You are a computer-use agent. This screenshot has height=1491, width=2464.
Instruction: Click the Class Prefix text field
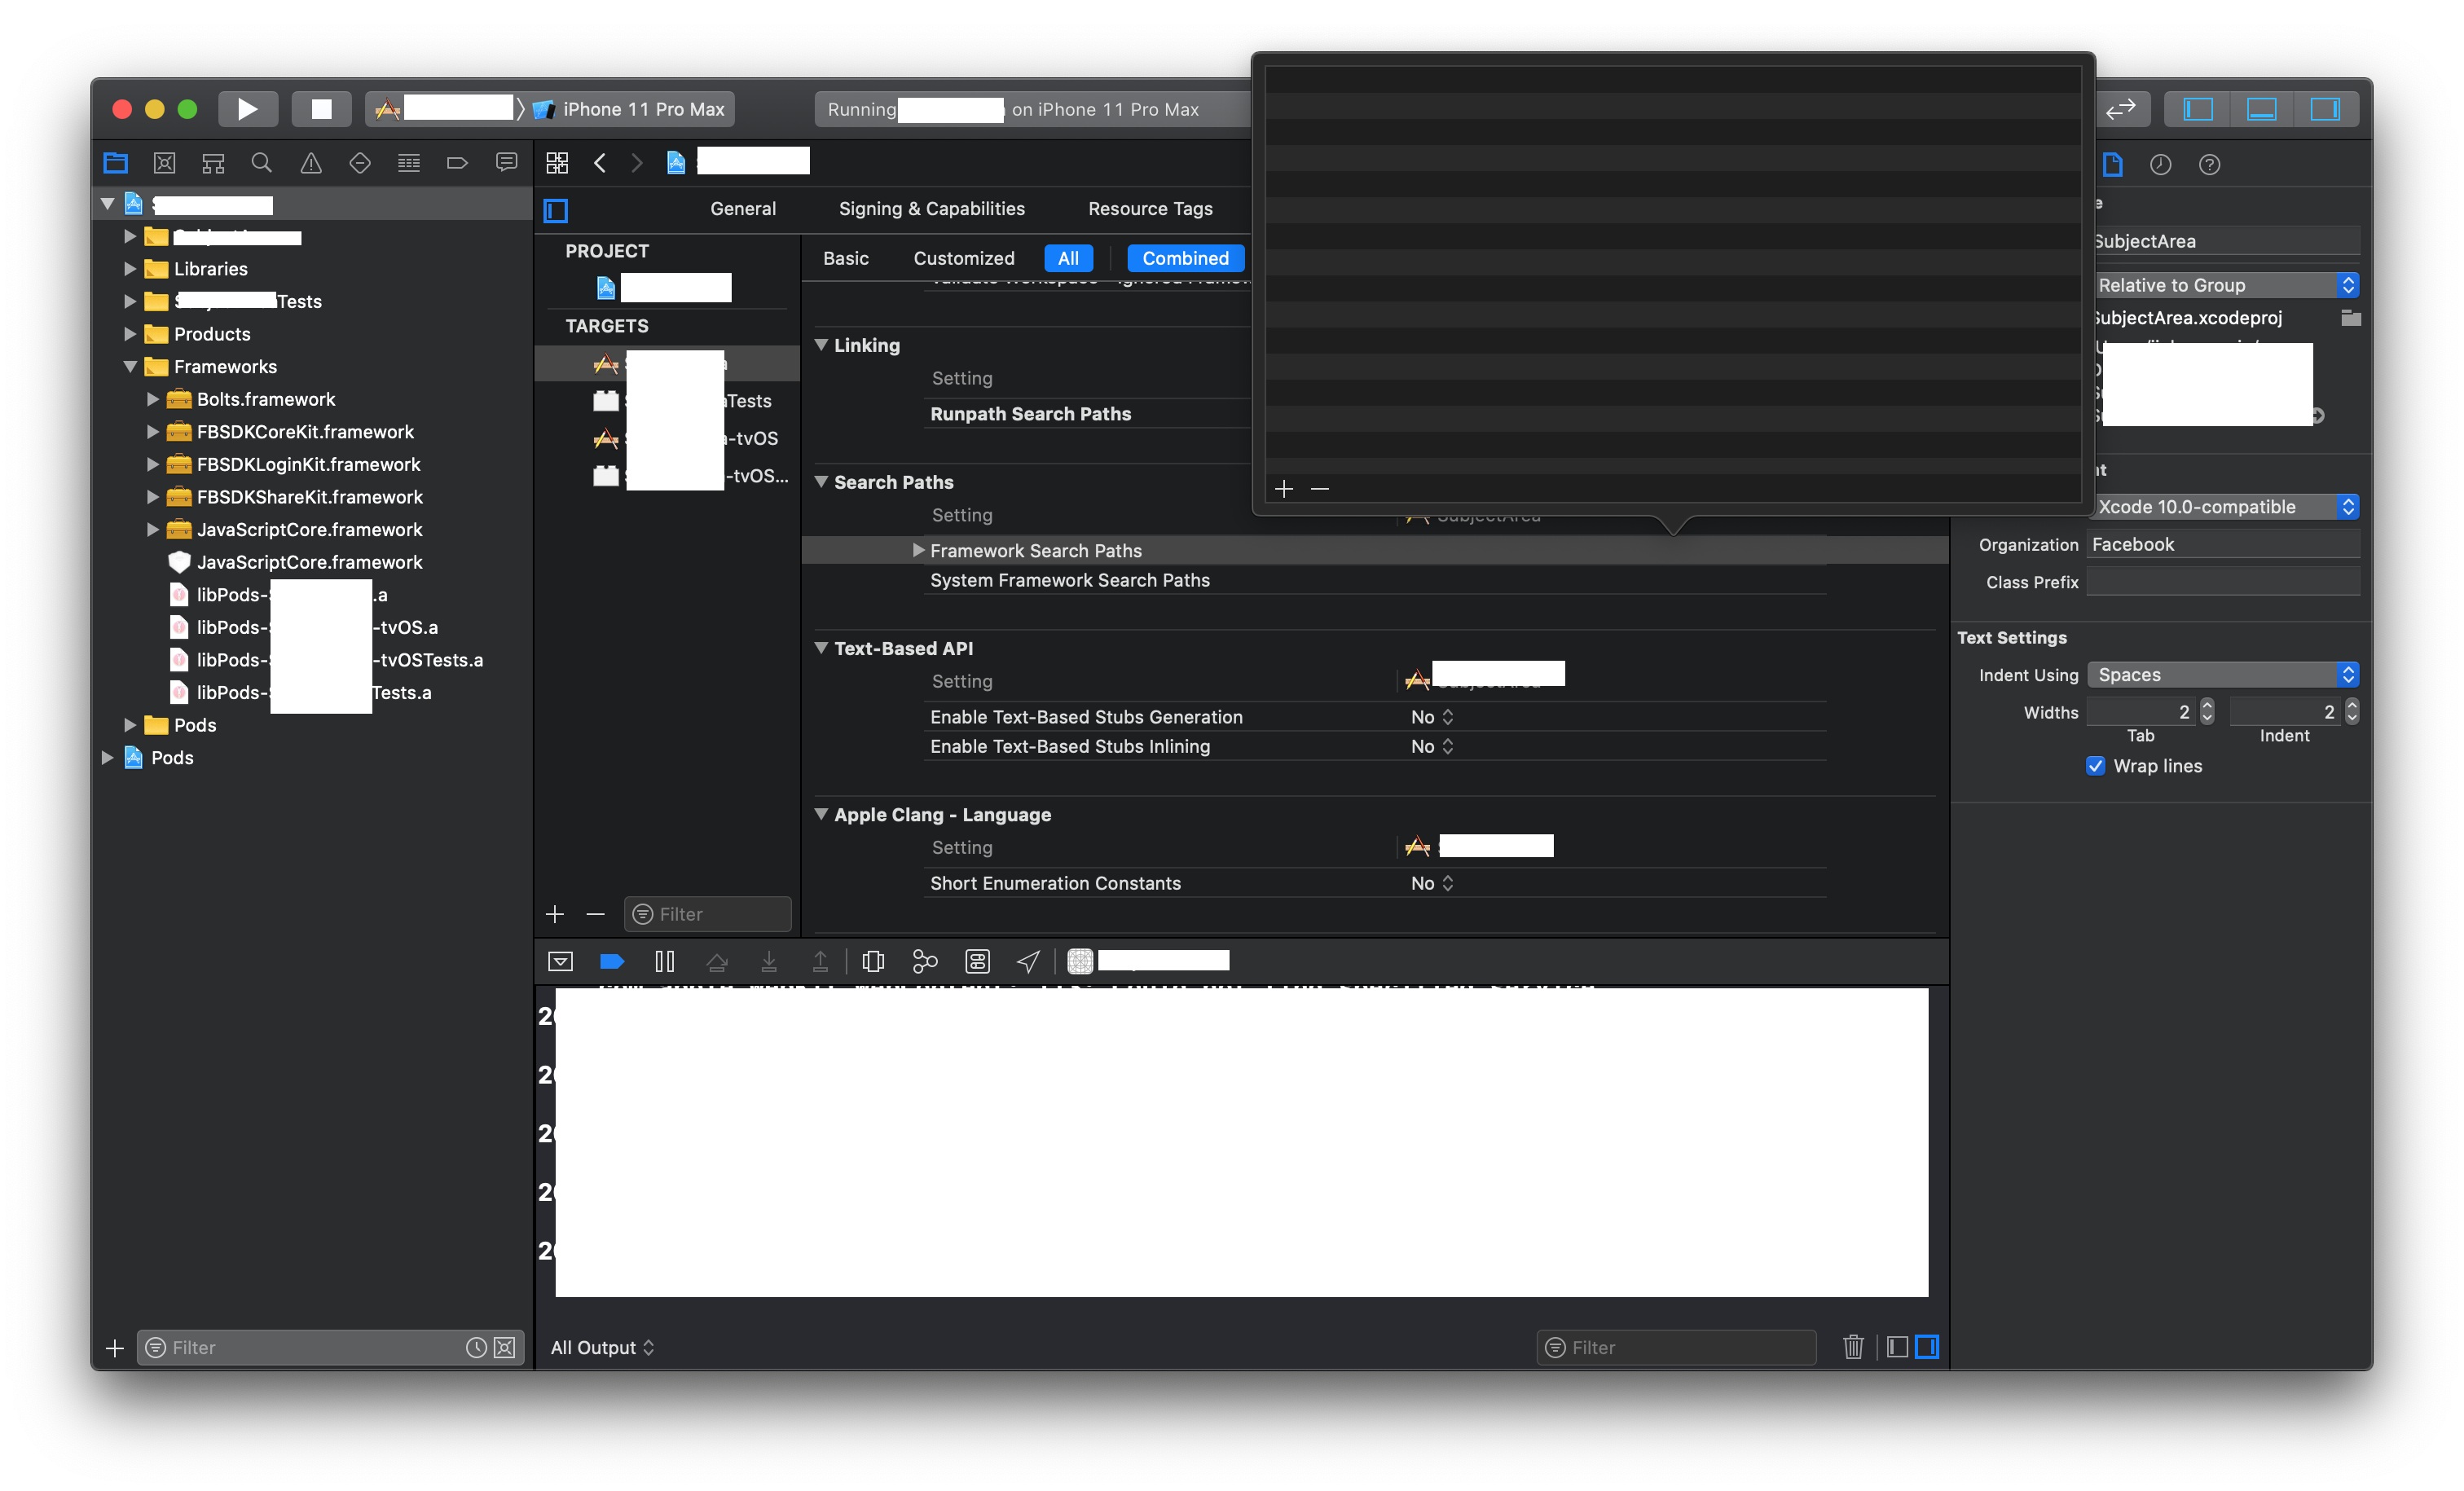click(2222, 582)
